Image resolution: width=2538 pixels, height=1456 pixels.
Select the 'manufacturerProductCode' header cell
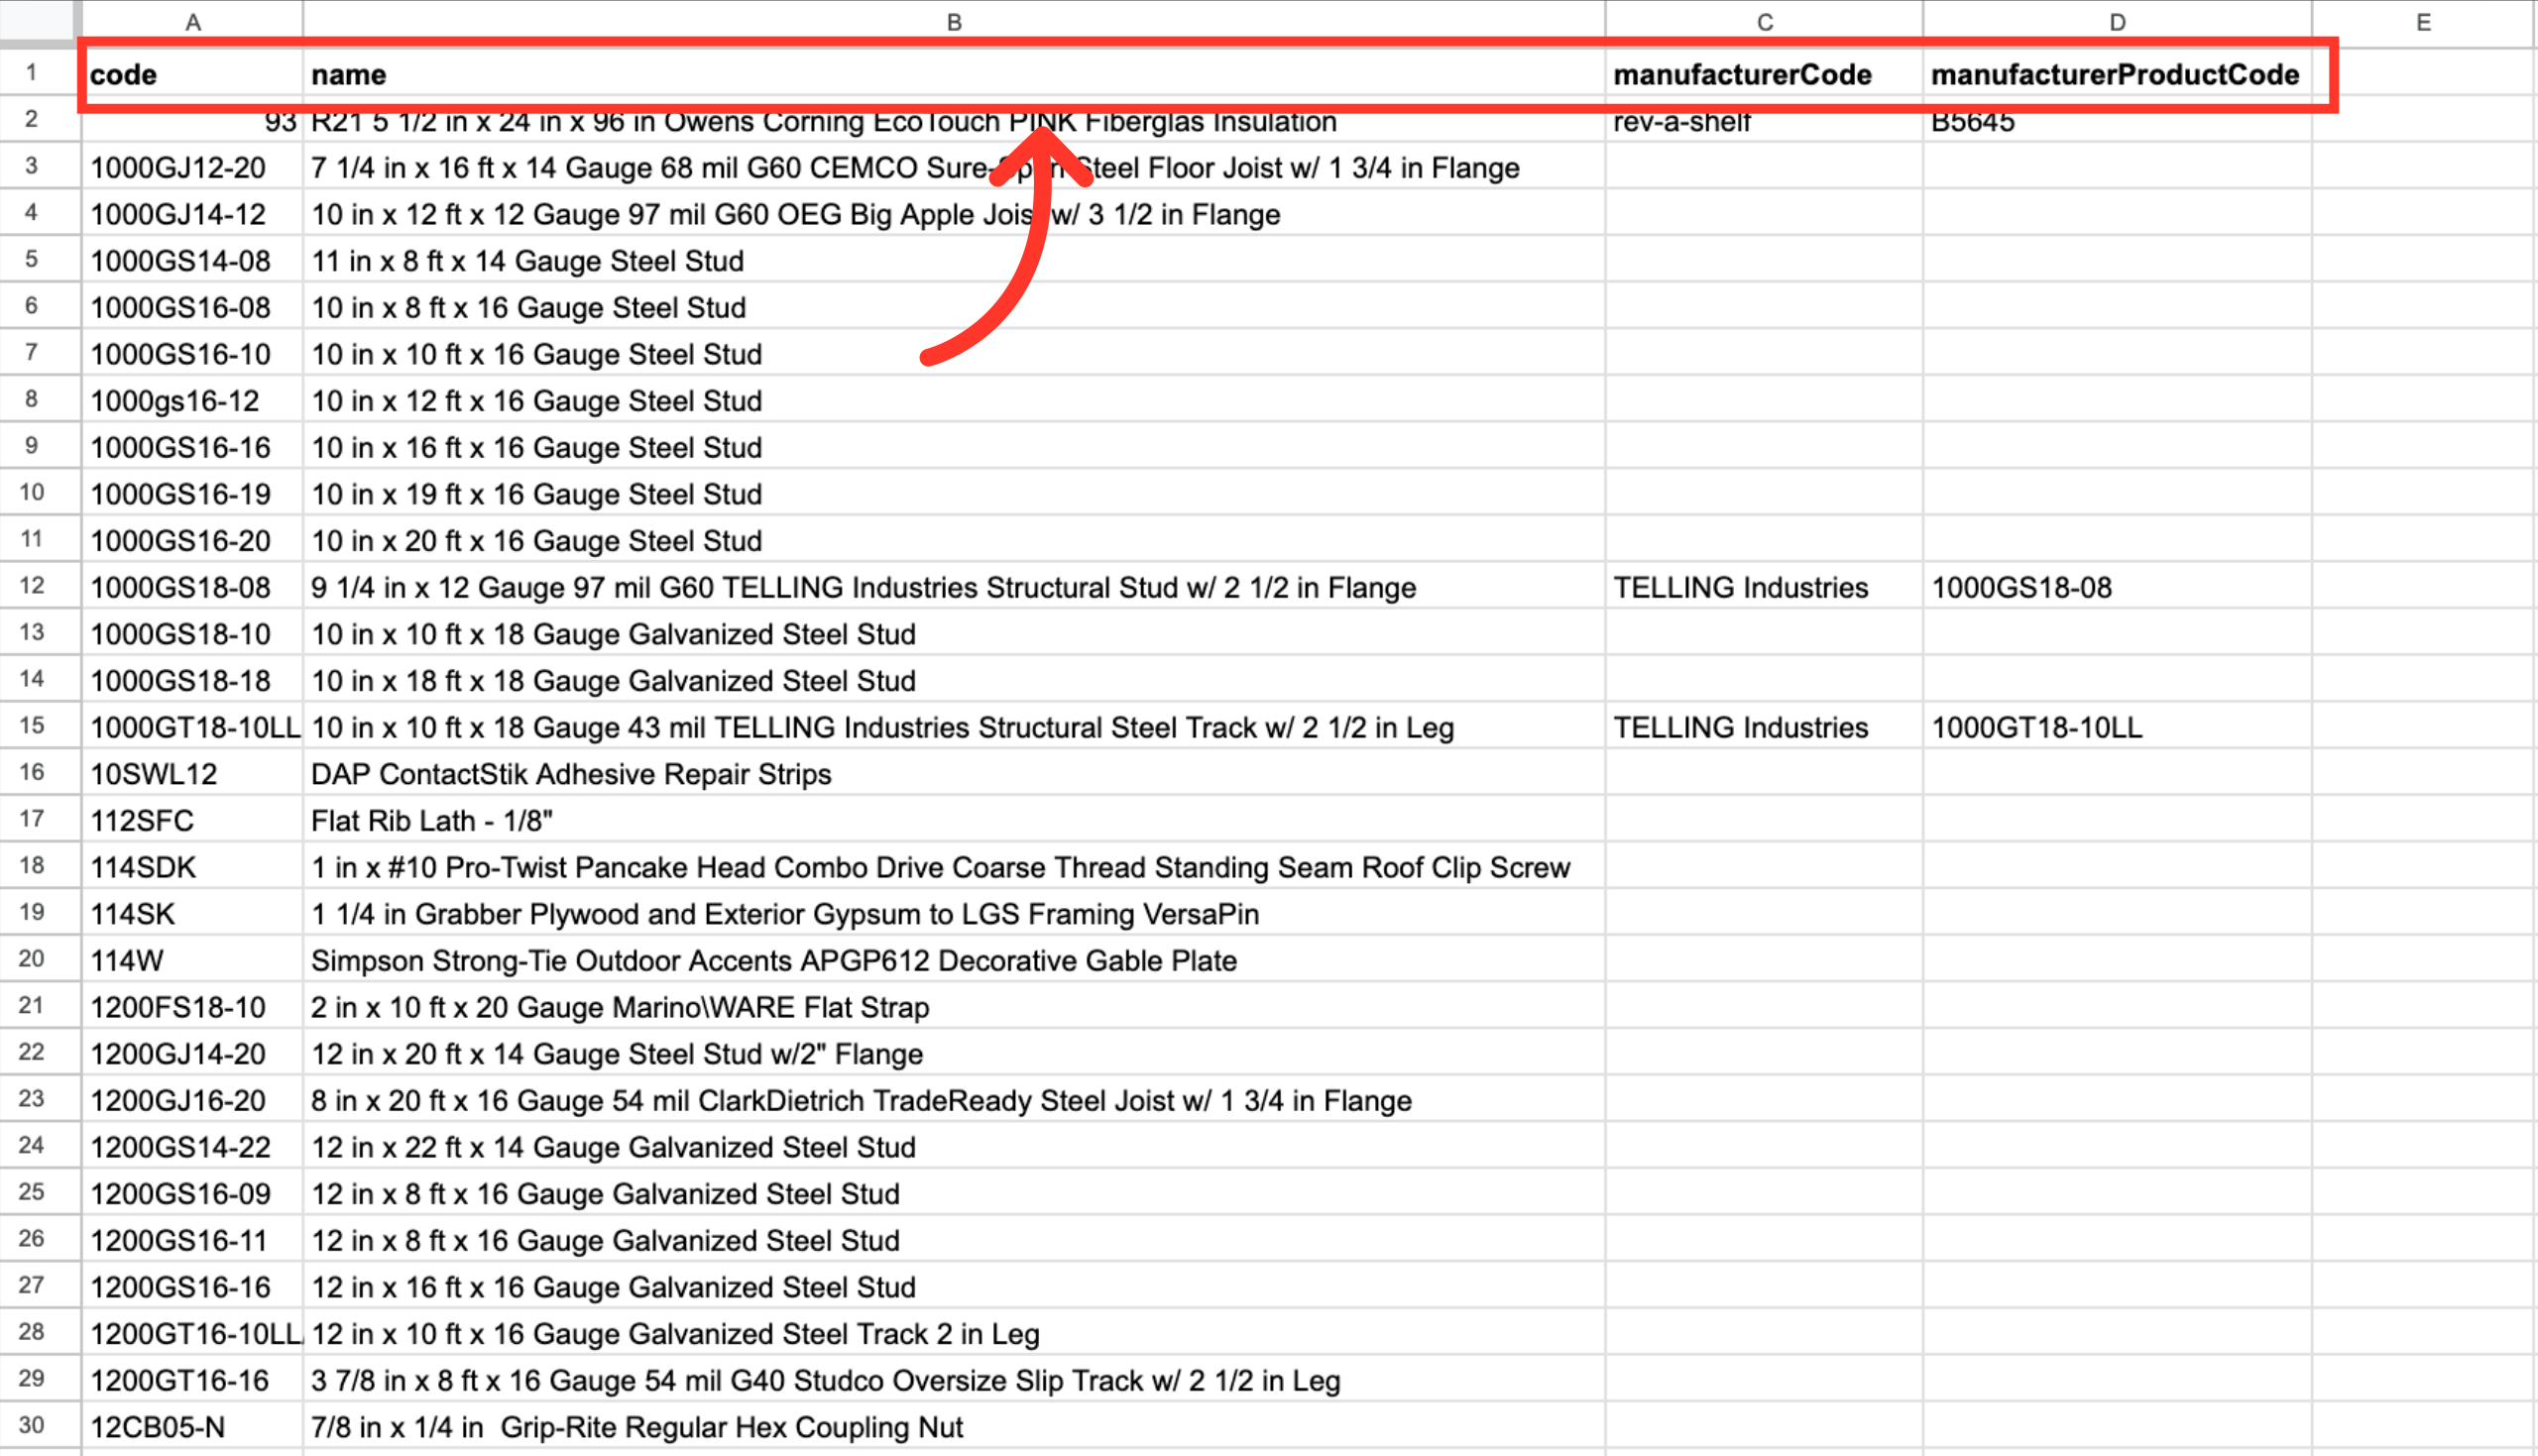pos(2116,75)
